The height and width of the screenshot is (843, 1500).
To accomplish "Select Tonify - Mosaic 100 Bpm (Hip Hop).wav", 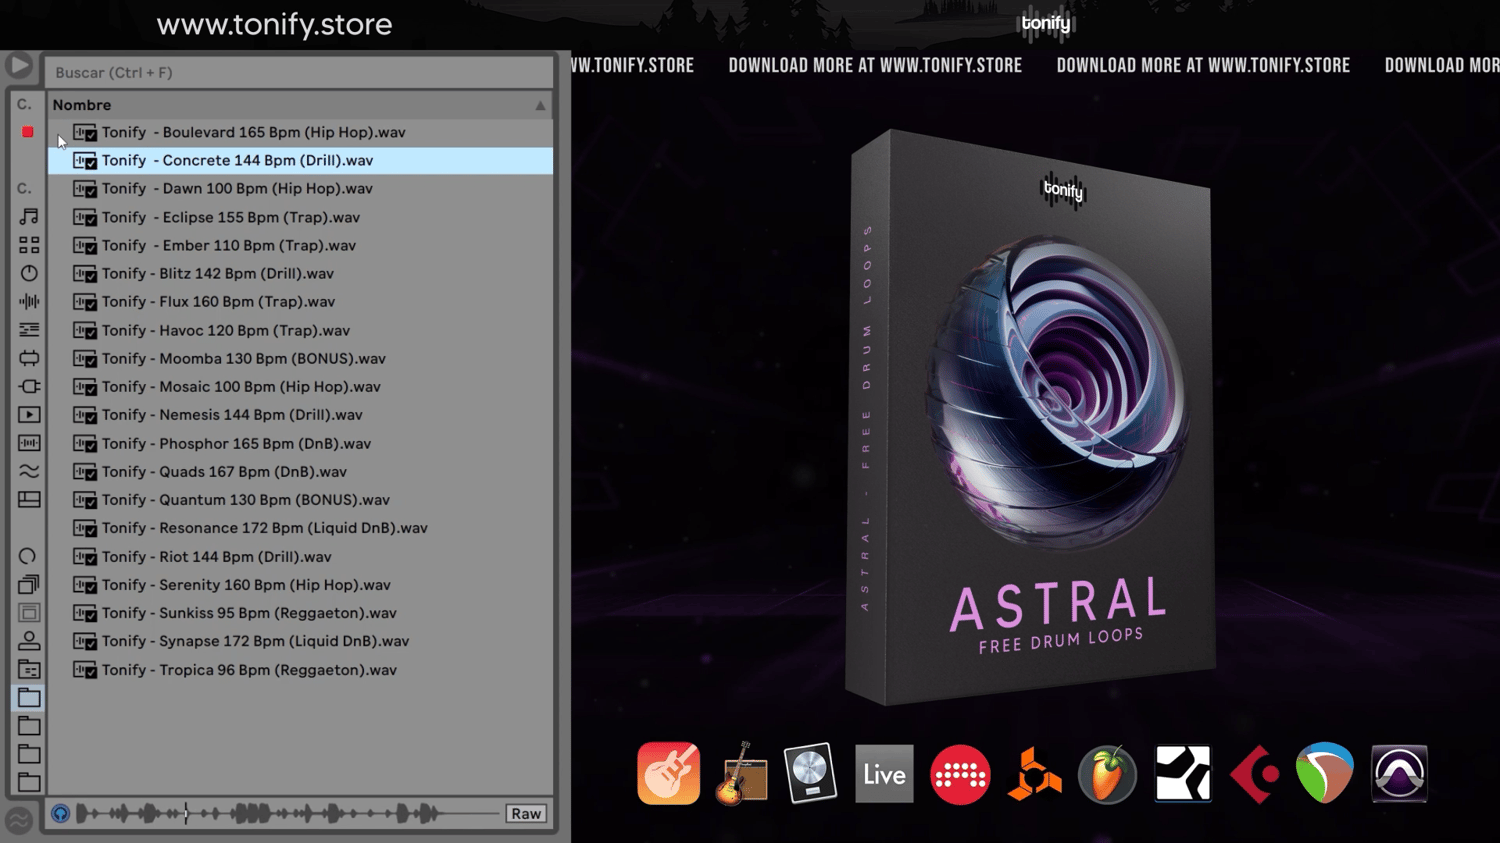I will point(300,386).
